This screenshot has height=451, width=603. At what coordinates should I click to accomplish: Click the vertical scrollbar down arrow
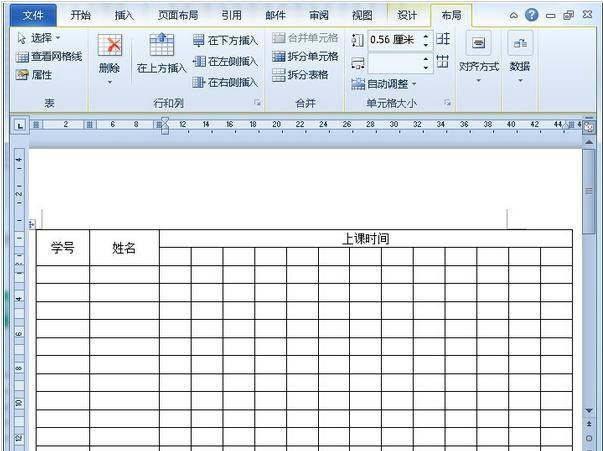589,411
